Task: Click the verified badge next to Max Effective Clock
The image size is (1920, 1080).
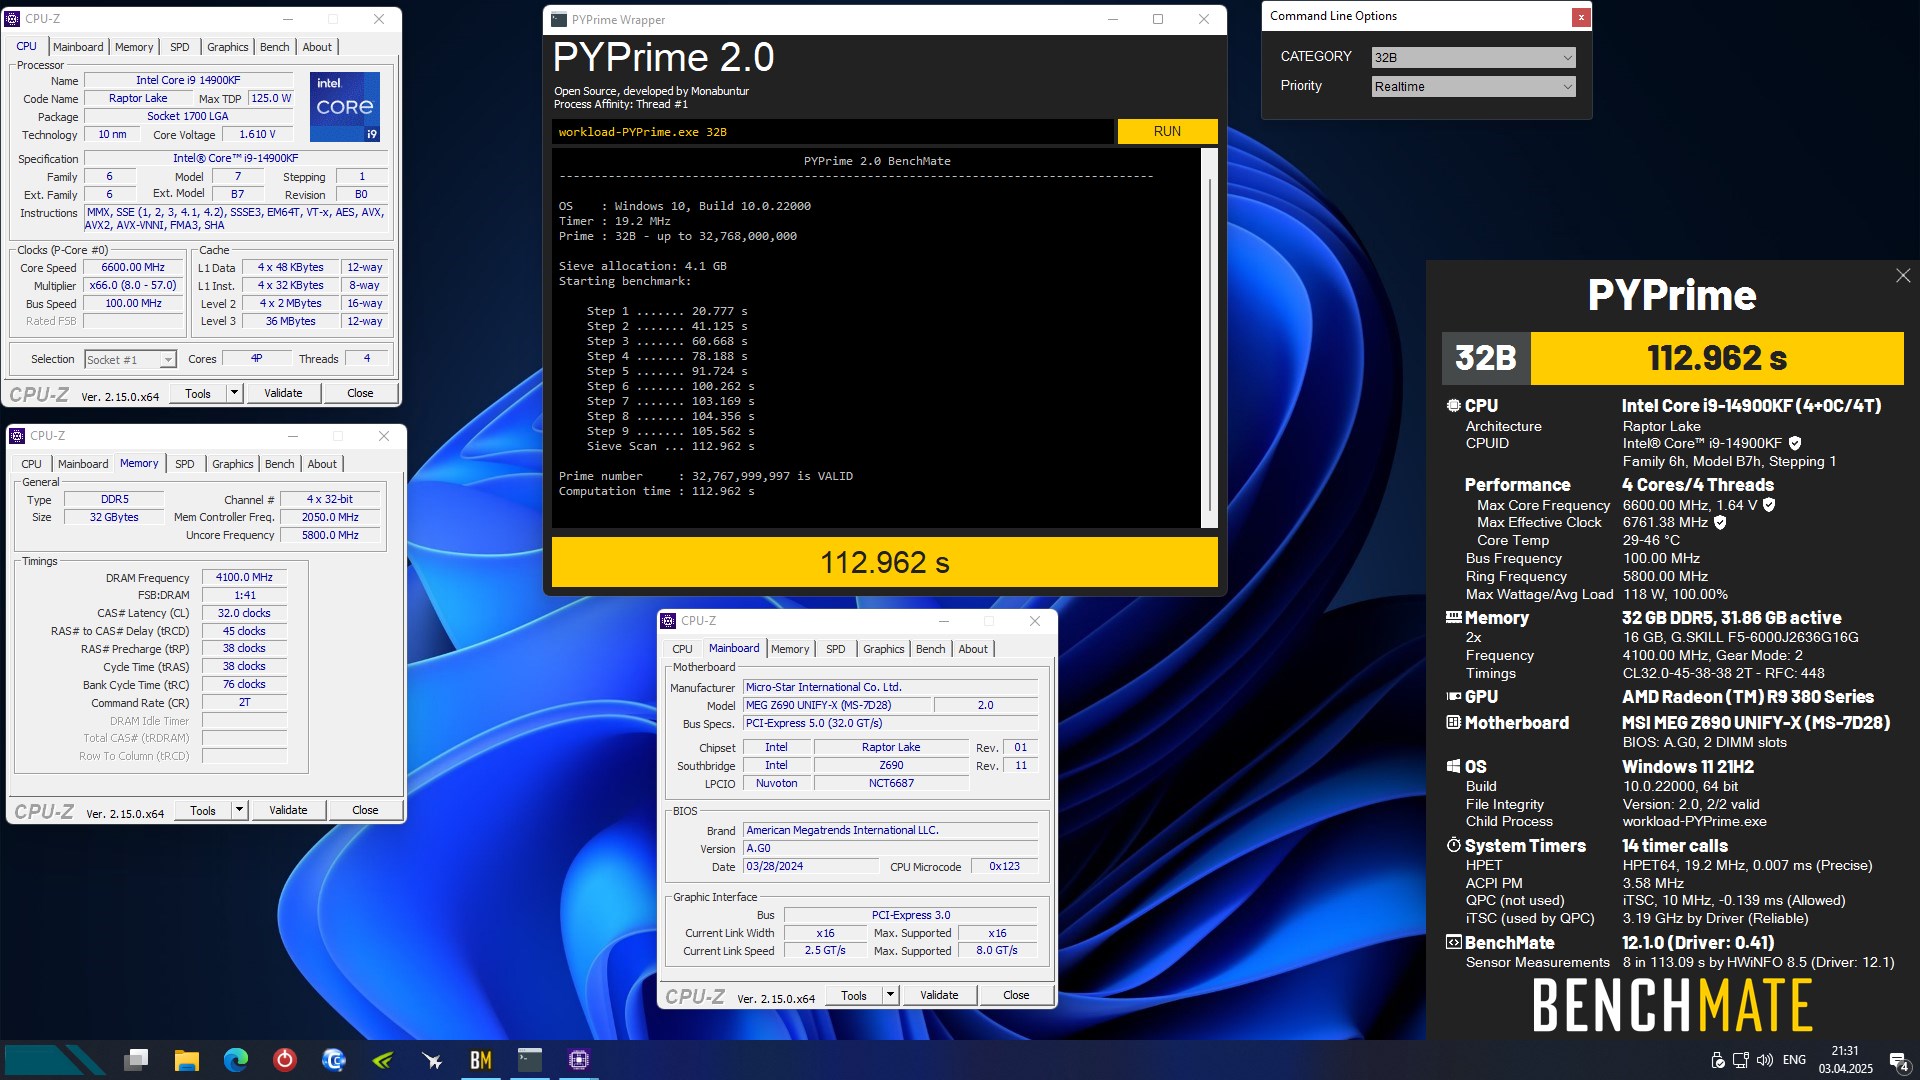Action: click(1720, 522)
